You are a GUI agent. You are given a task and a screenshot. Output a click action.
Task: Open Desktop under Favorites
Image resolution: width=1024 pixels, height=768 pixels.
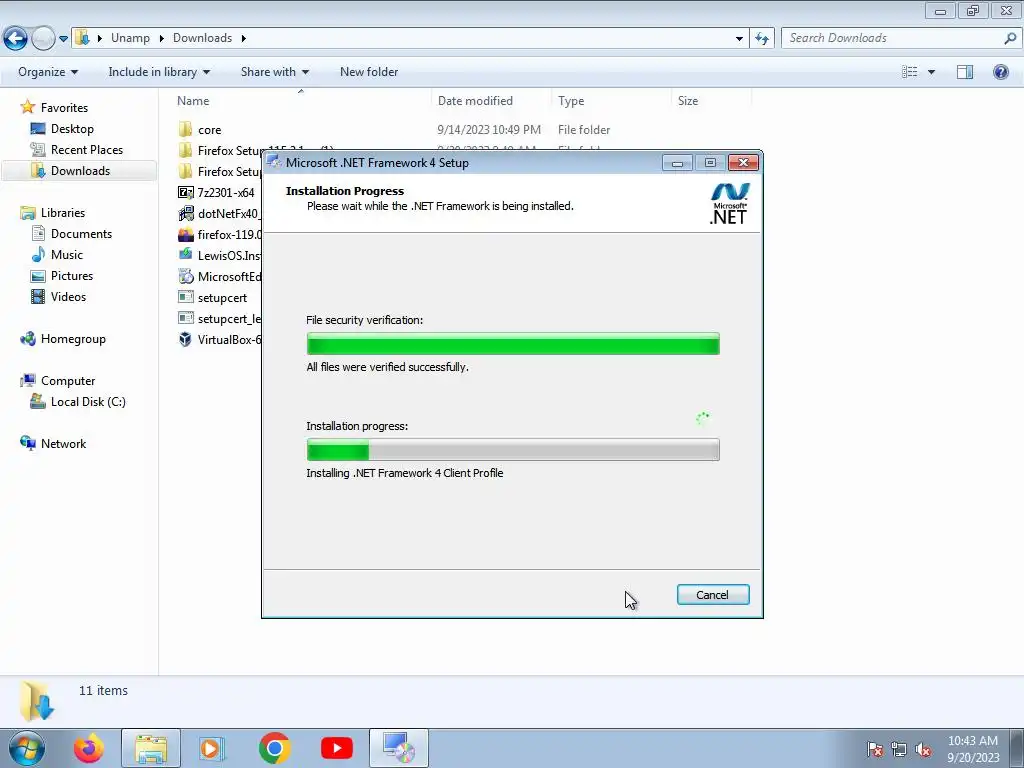tap(72, 129)
